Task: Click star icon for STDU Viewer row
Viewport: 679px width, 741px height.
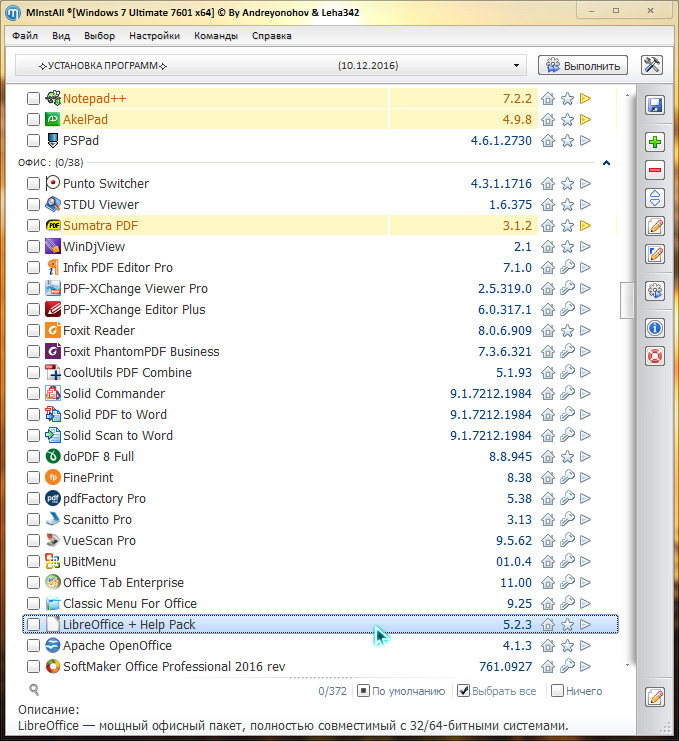Action: 567,205
